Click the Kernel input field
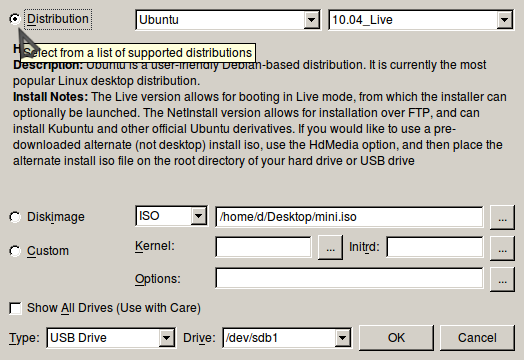 point(263,247)
